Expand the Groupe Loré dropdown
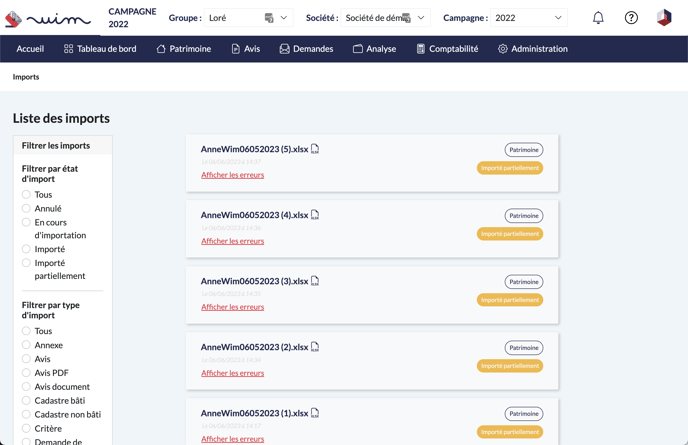 pyautogui.click(x=284, y=18)
